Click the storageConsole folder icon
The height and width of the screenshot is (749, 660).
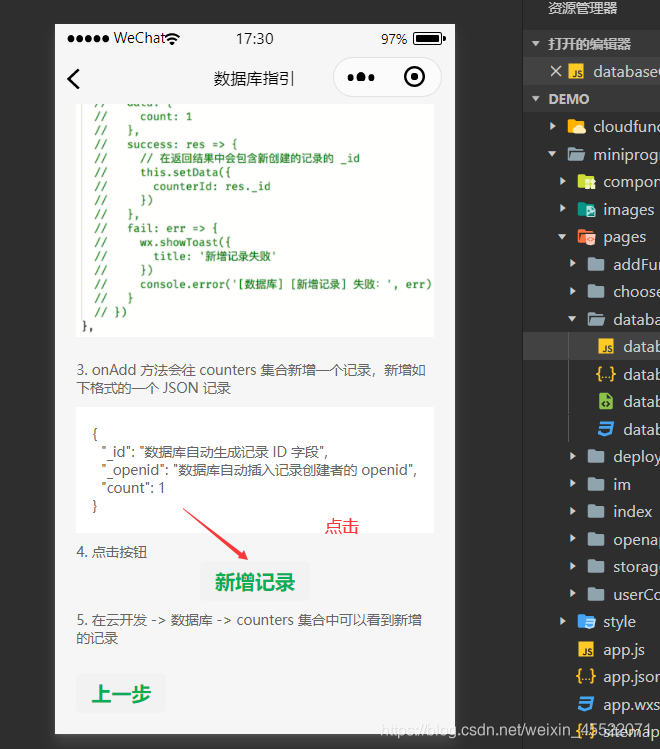[596, 567]
